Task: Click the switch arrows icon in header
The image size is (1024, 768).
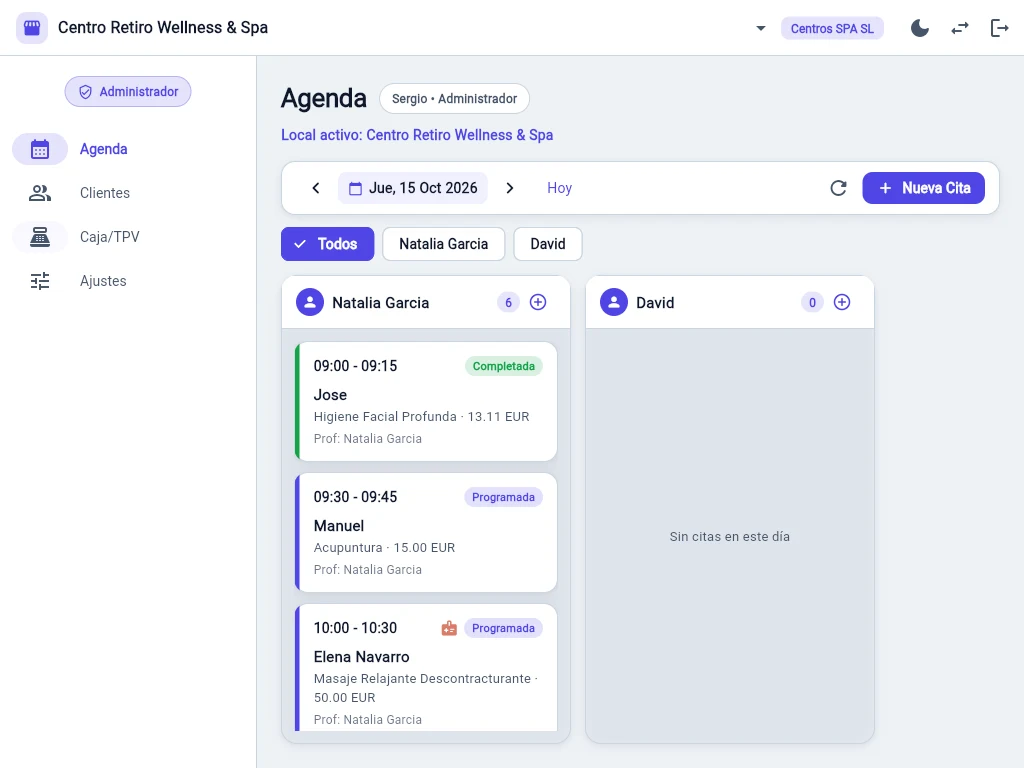Action: tap(959, 28)
